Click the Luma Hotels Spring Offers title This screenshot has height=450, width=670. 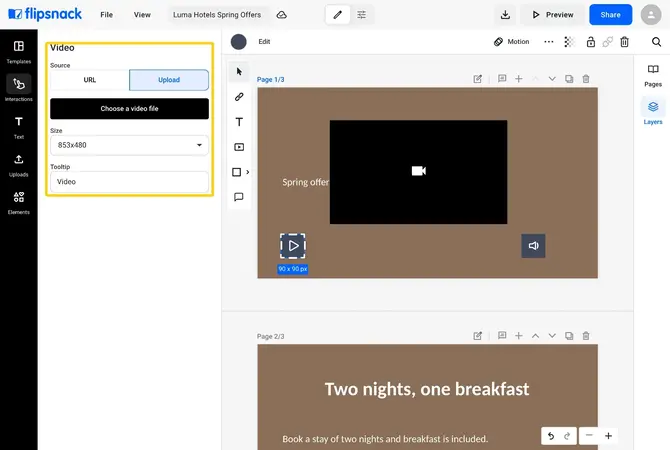(217, 15)
